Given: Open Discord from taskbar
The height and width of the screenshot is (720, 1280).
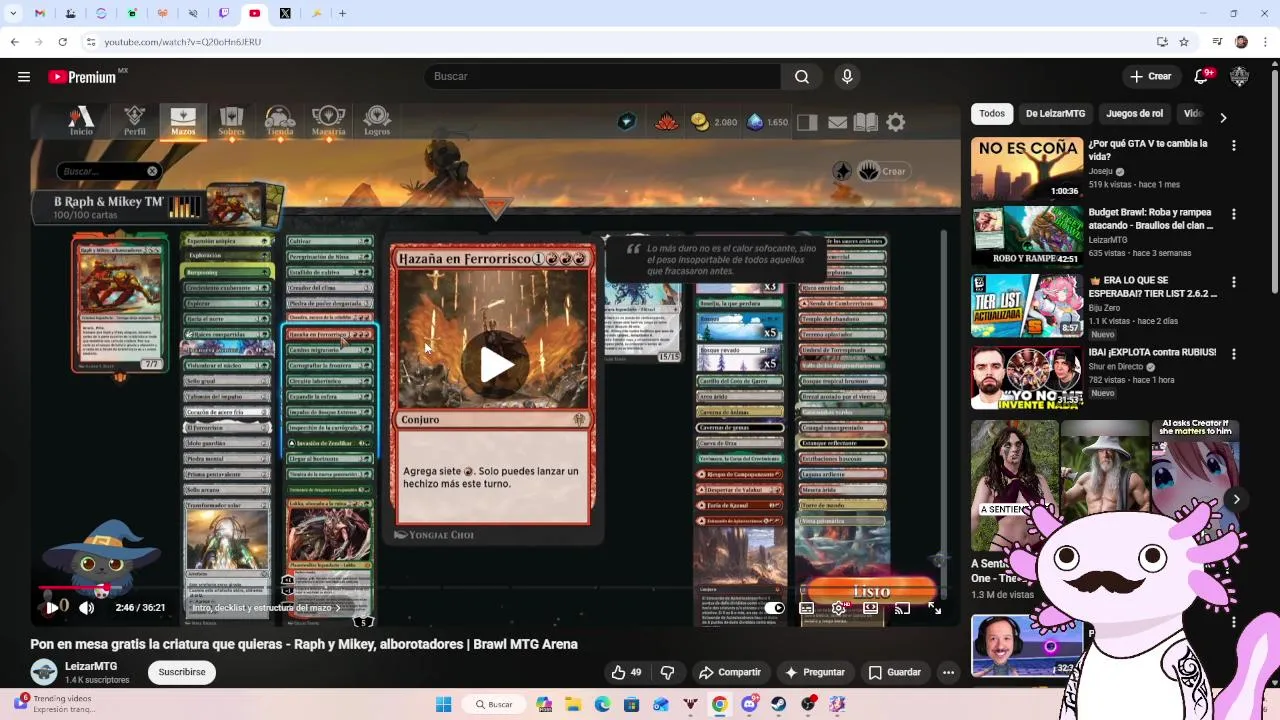Looking at the screenshot, I should coord(749,704).
